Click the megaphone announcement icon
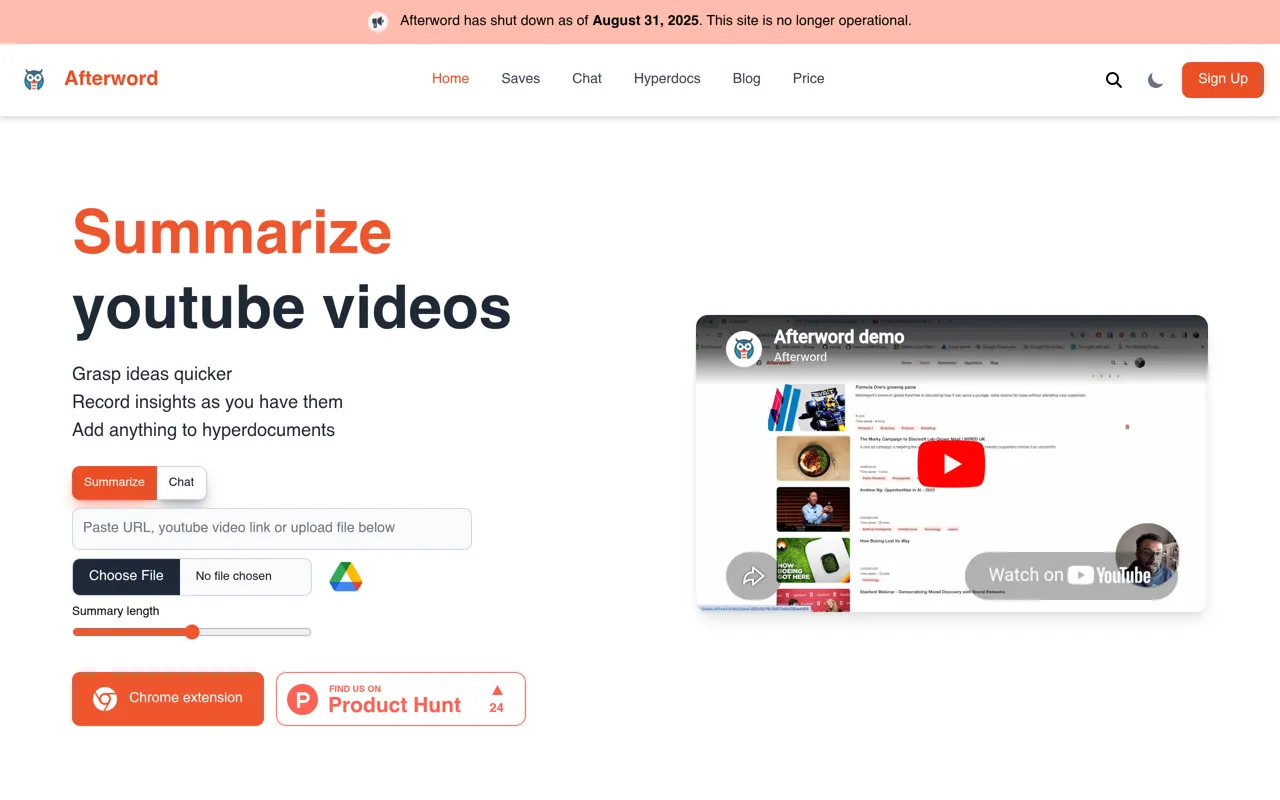This screenshot has width=1280, height=800. tap(378, 21)
